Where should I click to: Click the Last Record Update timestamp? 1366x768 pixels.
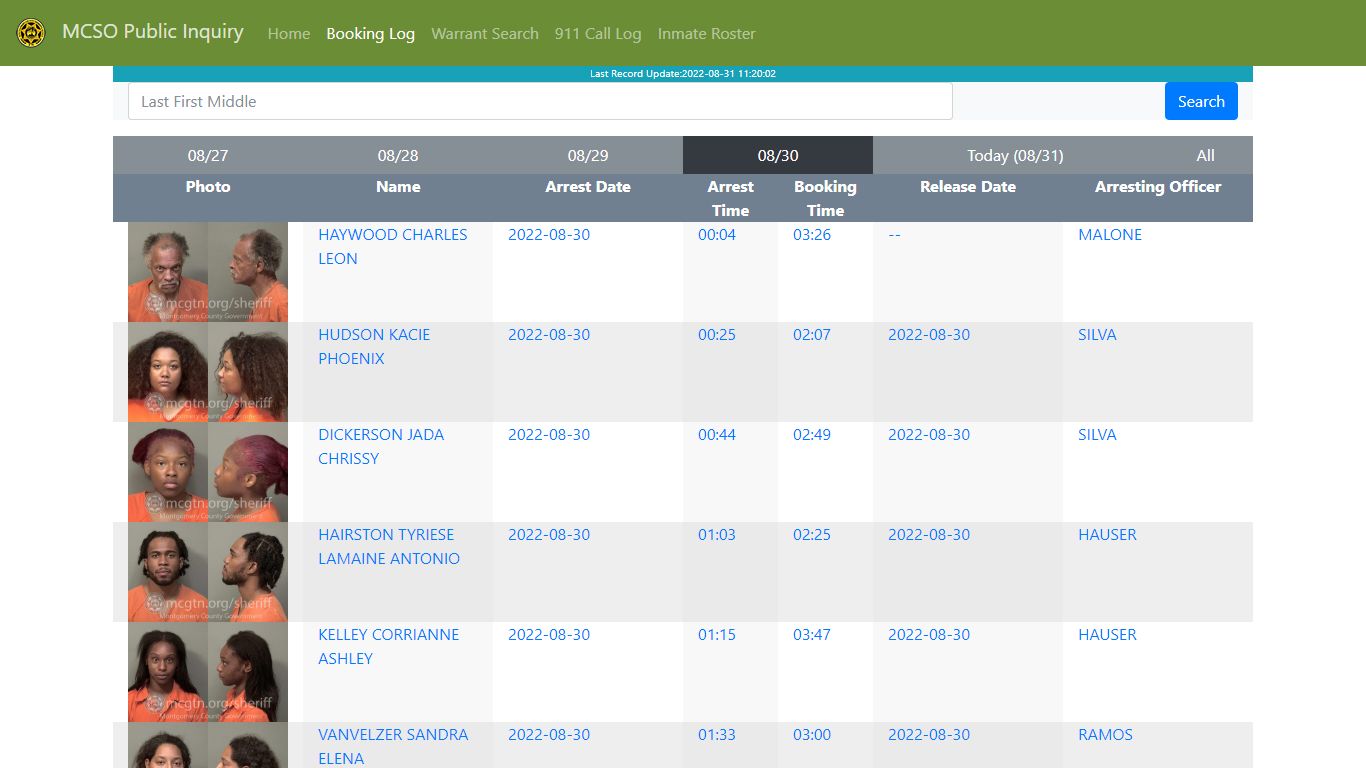683,74
